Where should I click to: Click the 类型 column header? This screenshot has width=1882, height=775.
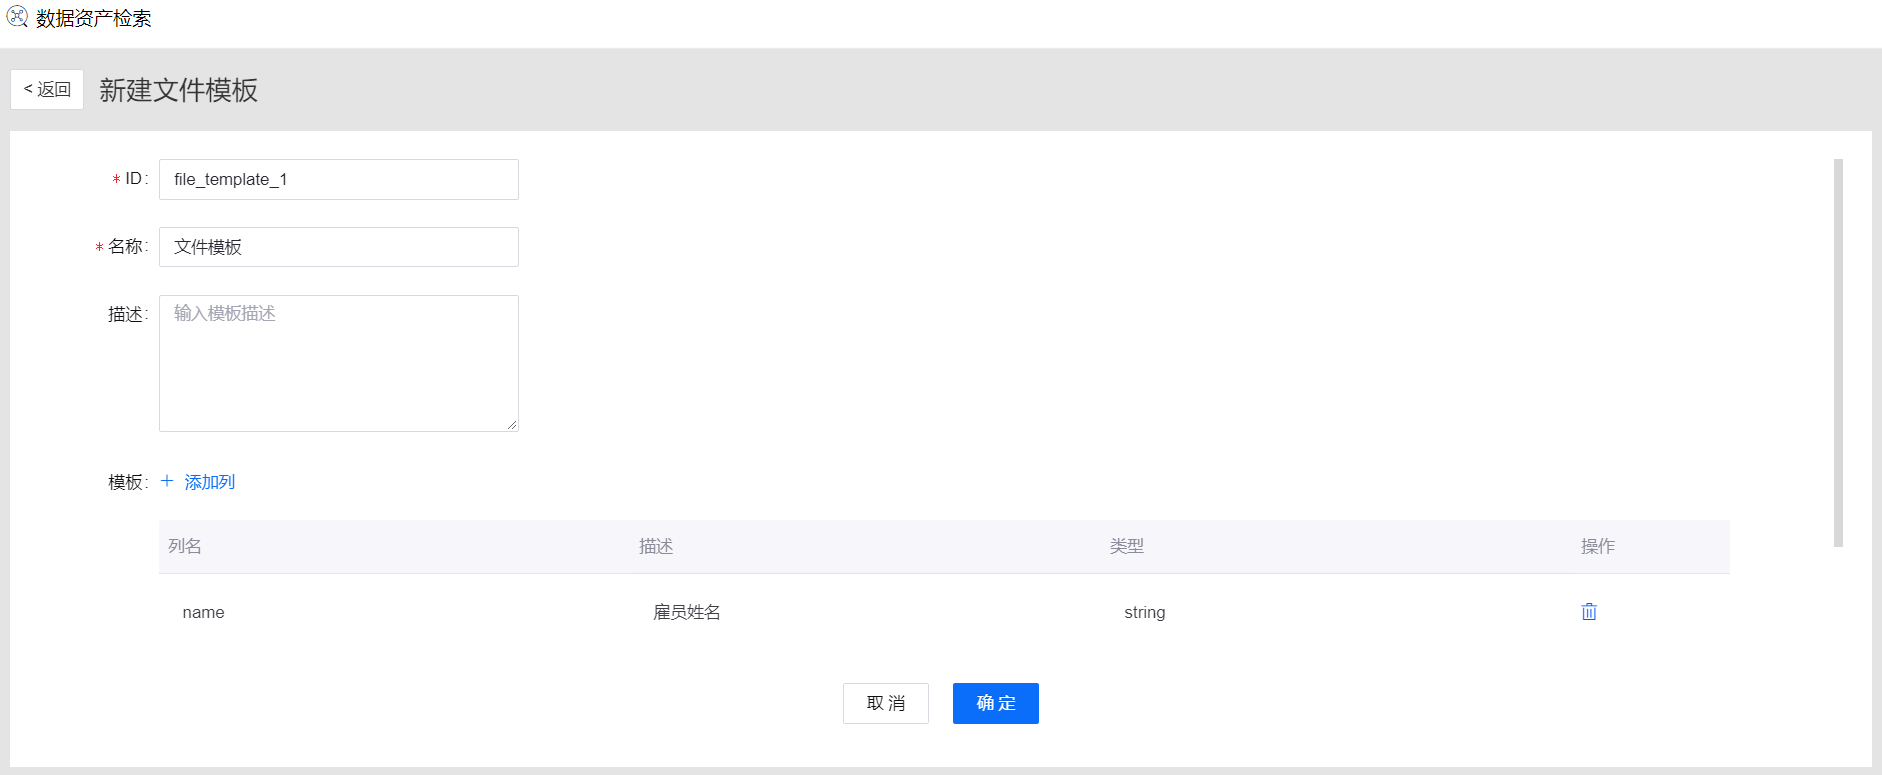(x=1127, y=546)
